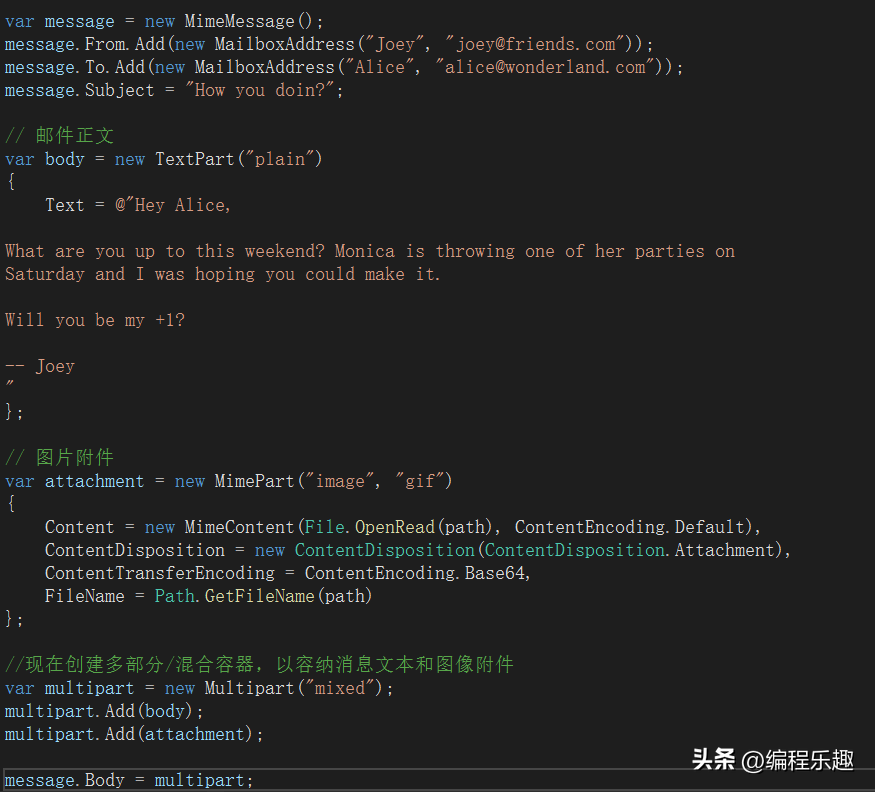Click File.OpenRead in Content assignment

[369, 527]
